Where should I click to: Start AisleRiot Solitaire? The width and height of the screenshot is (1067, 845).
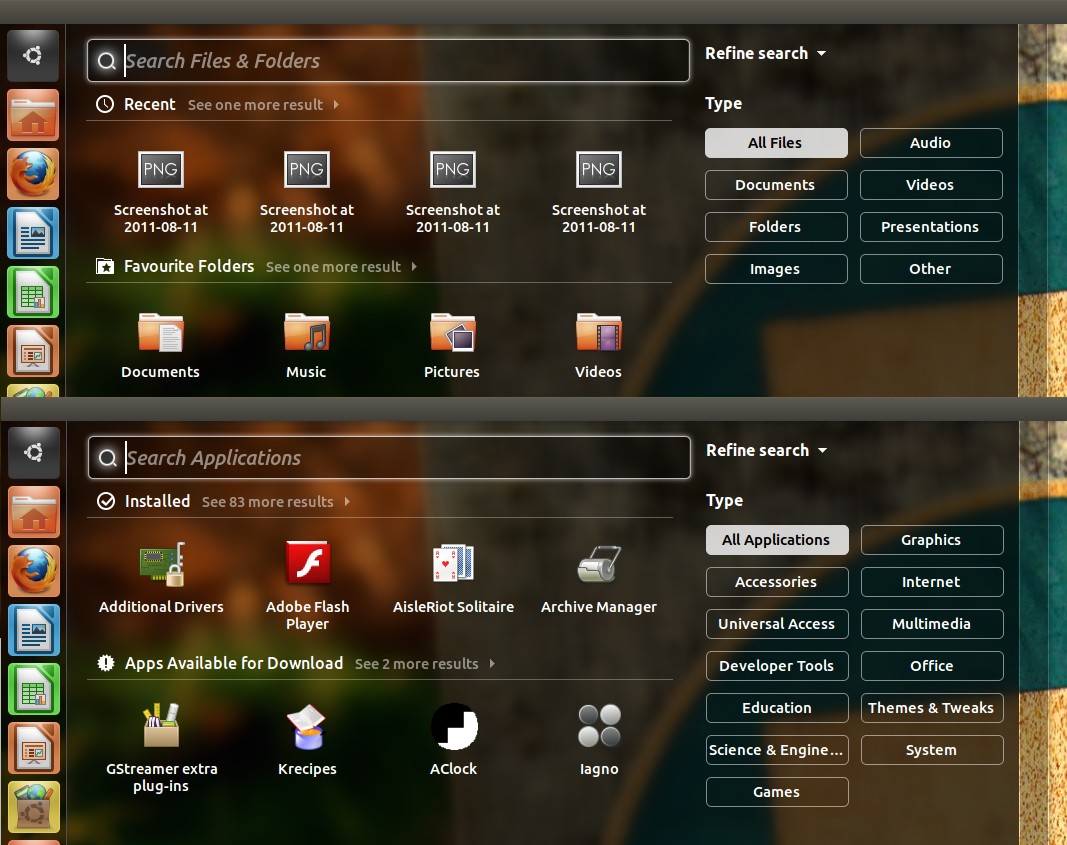tap(453, 563)
